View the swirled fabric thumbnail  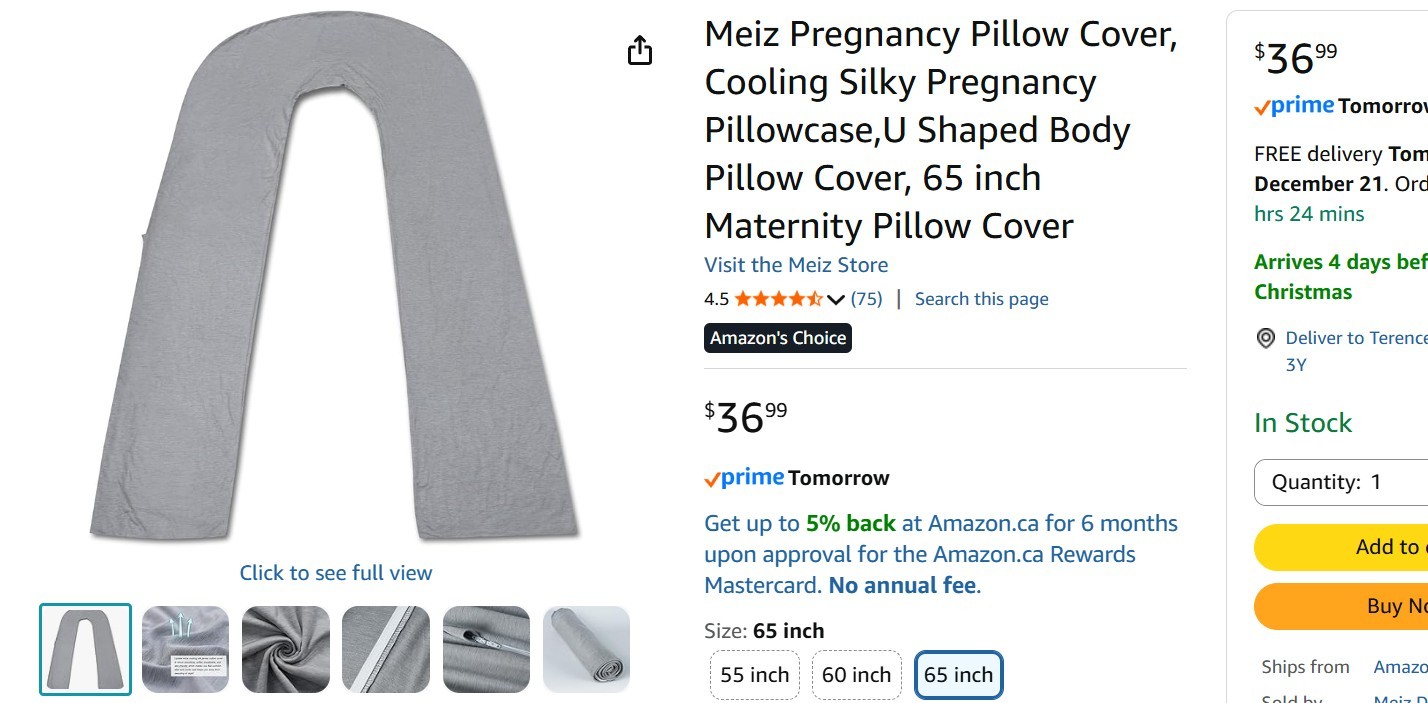[286, 649]
